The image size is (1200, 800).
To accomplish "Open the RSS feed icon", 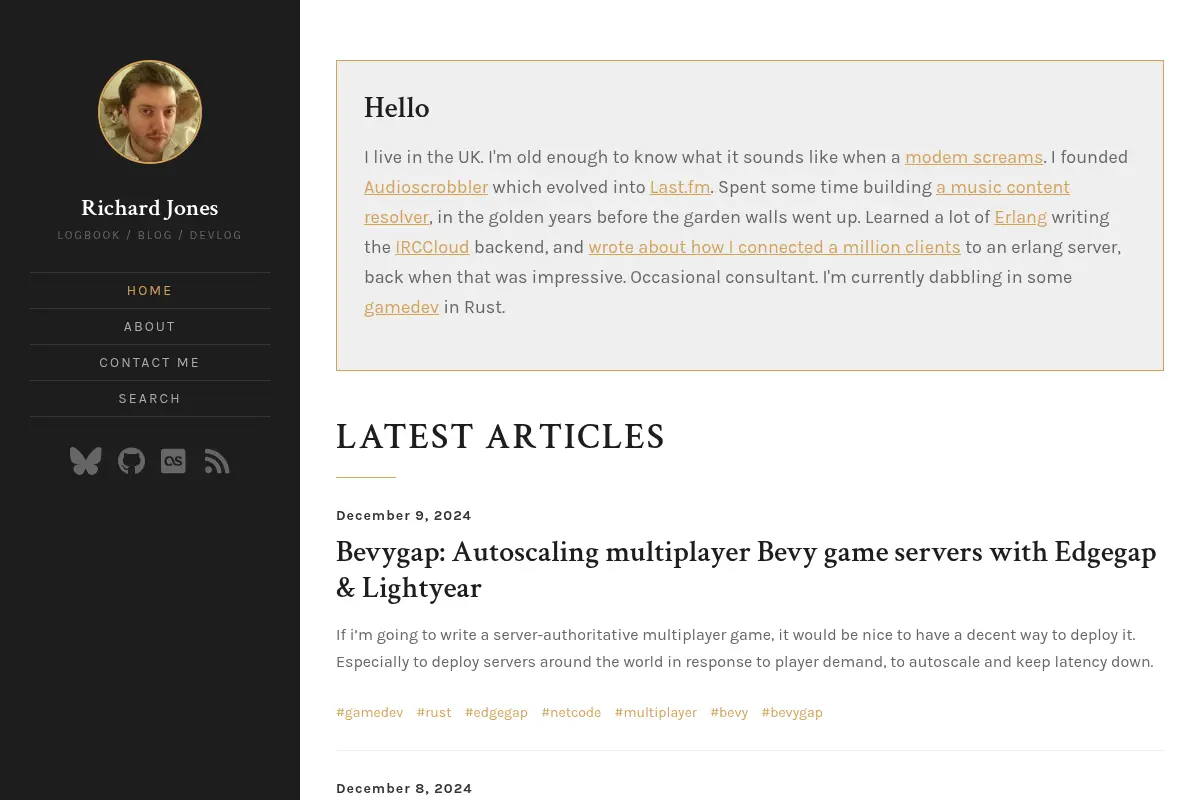I will 217,461.
